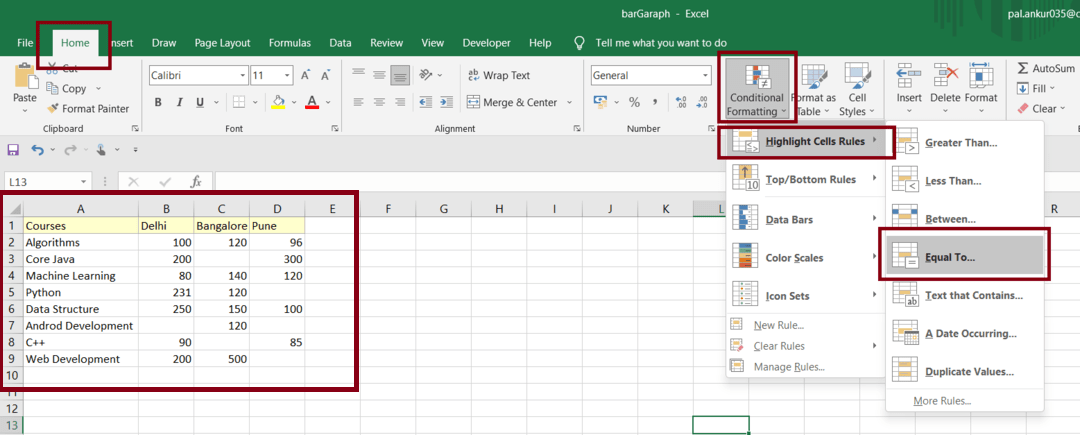Click Decrease Decimal icon
Viewport: 1080px width, 435px height.
point(702,103)
